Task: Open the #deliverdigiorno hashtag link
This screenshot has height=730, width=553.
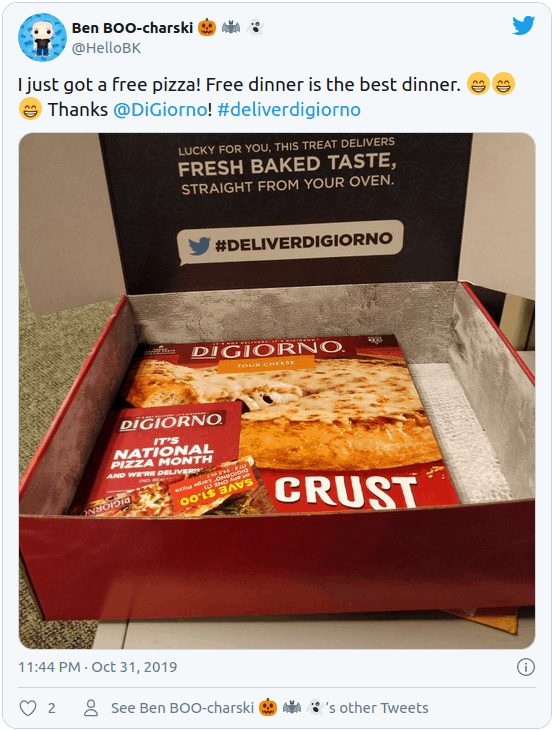Action: [x=289, y=110]
